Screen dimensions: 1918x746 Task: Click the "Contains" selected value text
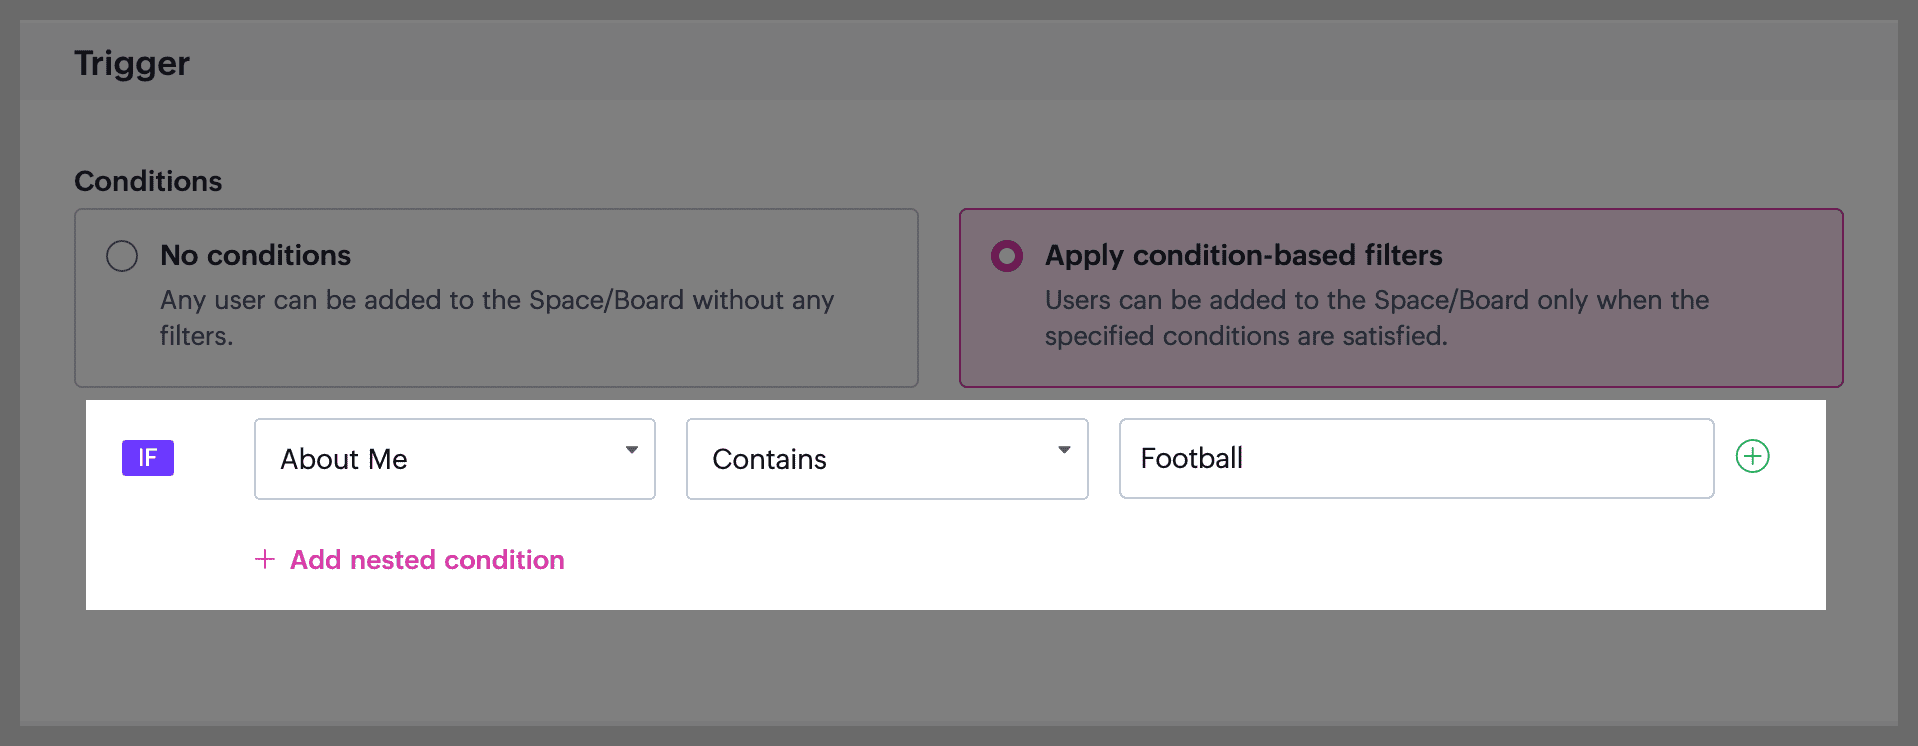tap(769, 459)
